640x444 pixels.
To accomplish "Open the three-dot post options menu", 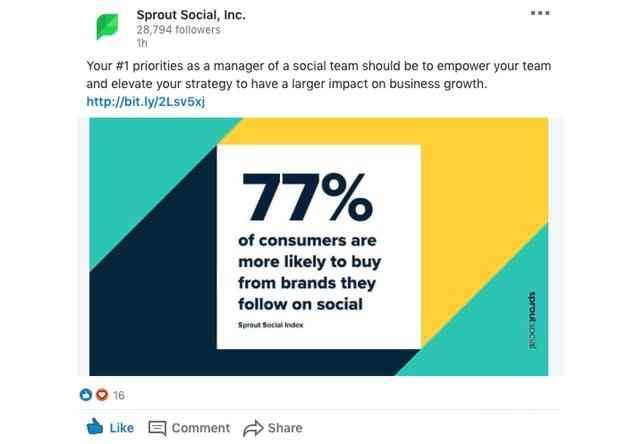I will (x=540, y=13).
